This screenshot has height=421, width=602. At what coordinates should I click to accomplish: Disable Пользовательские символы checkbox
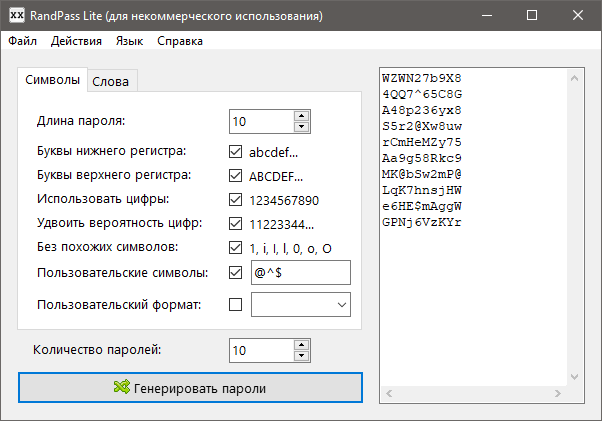click(x=235, y=273)
